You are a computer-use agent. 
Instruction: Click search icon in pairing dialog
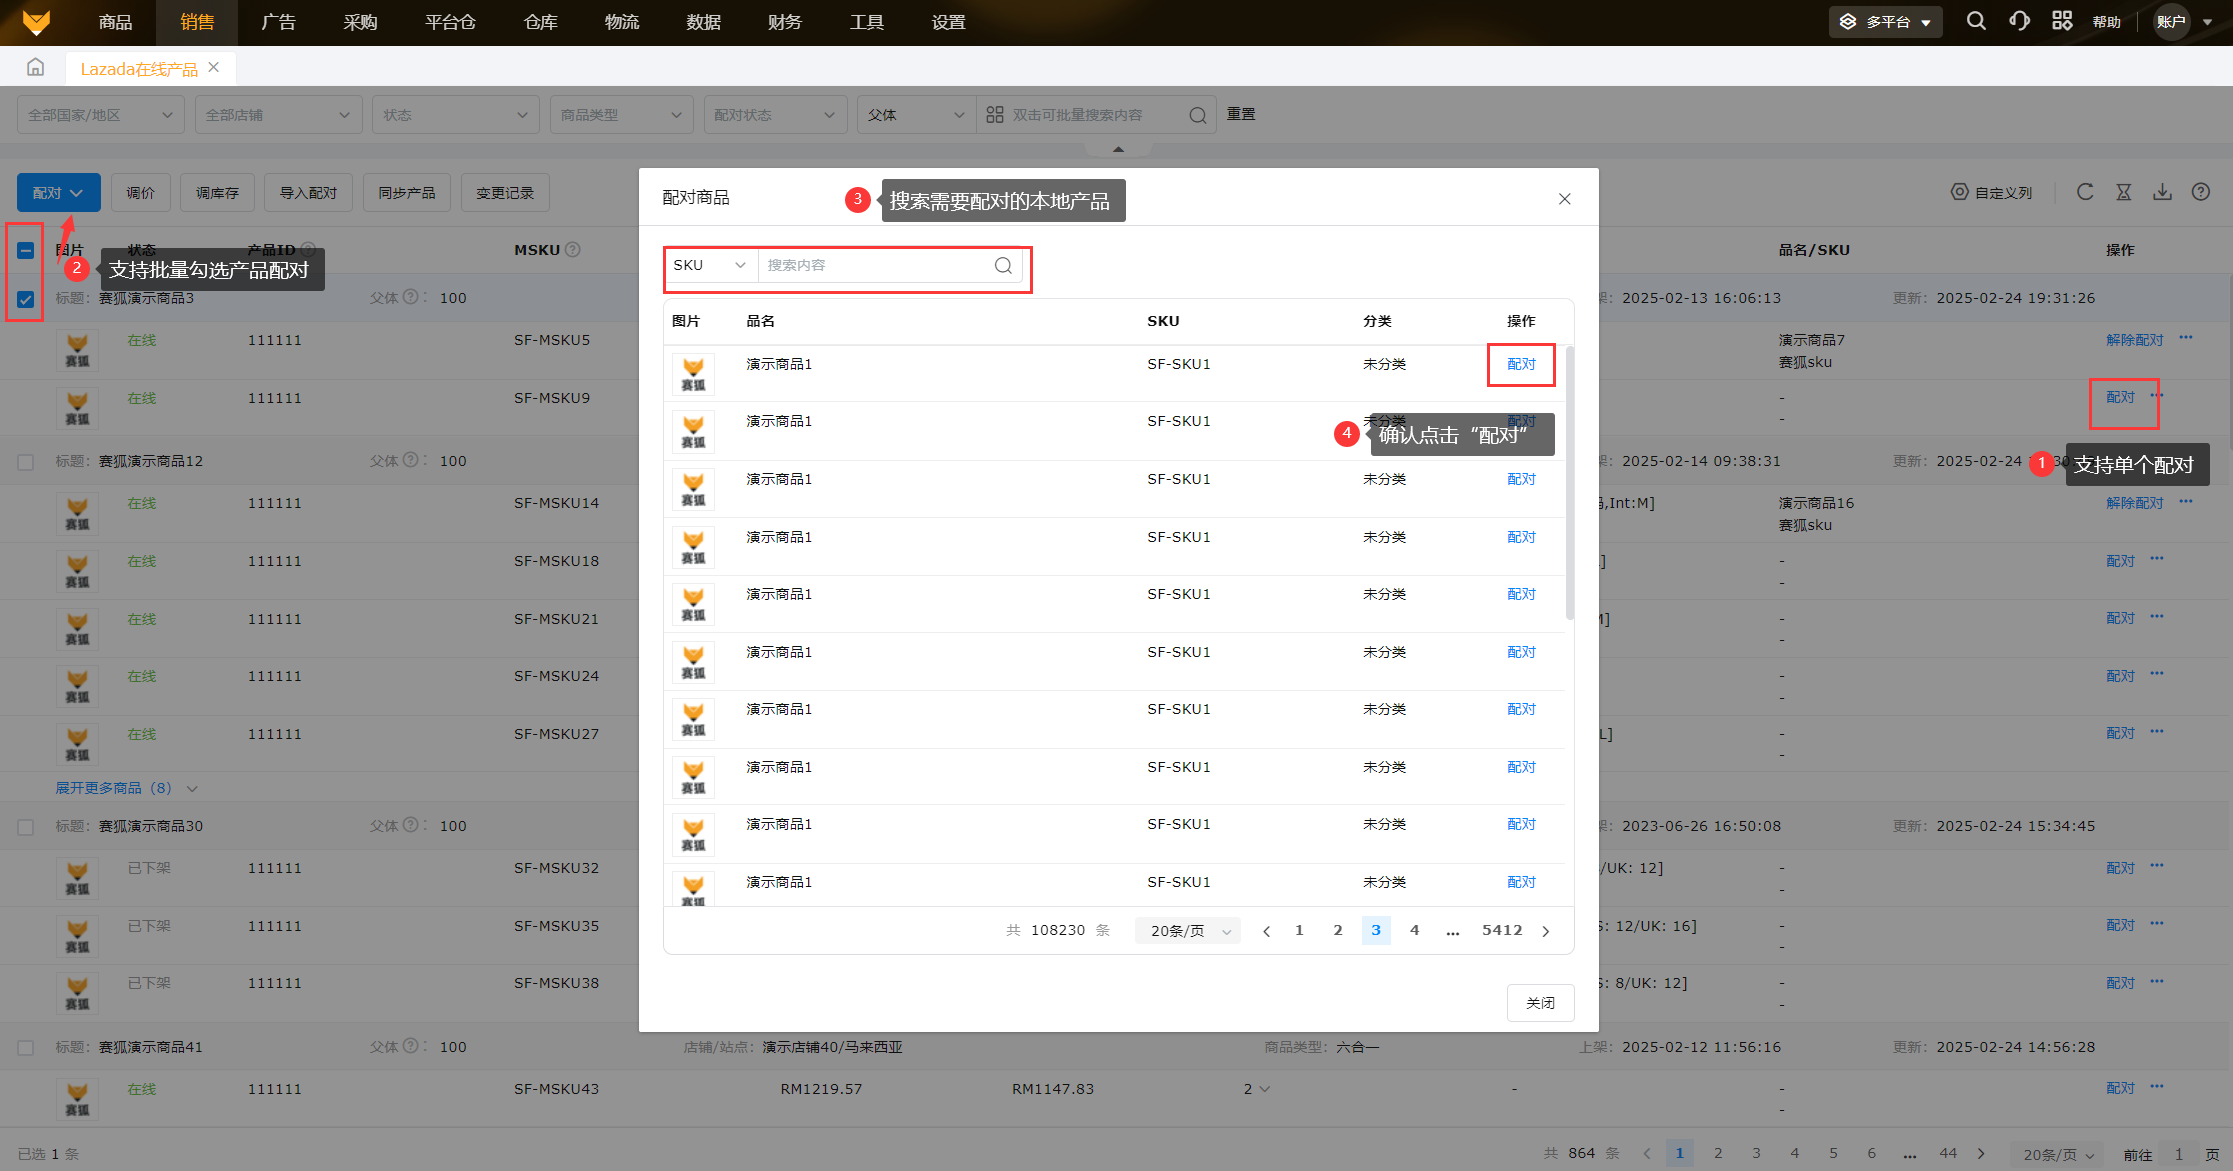point(1003,265)
